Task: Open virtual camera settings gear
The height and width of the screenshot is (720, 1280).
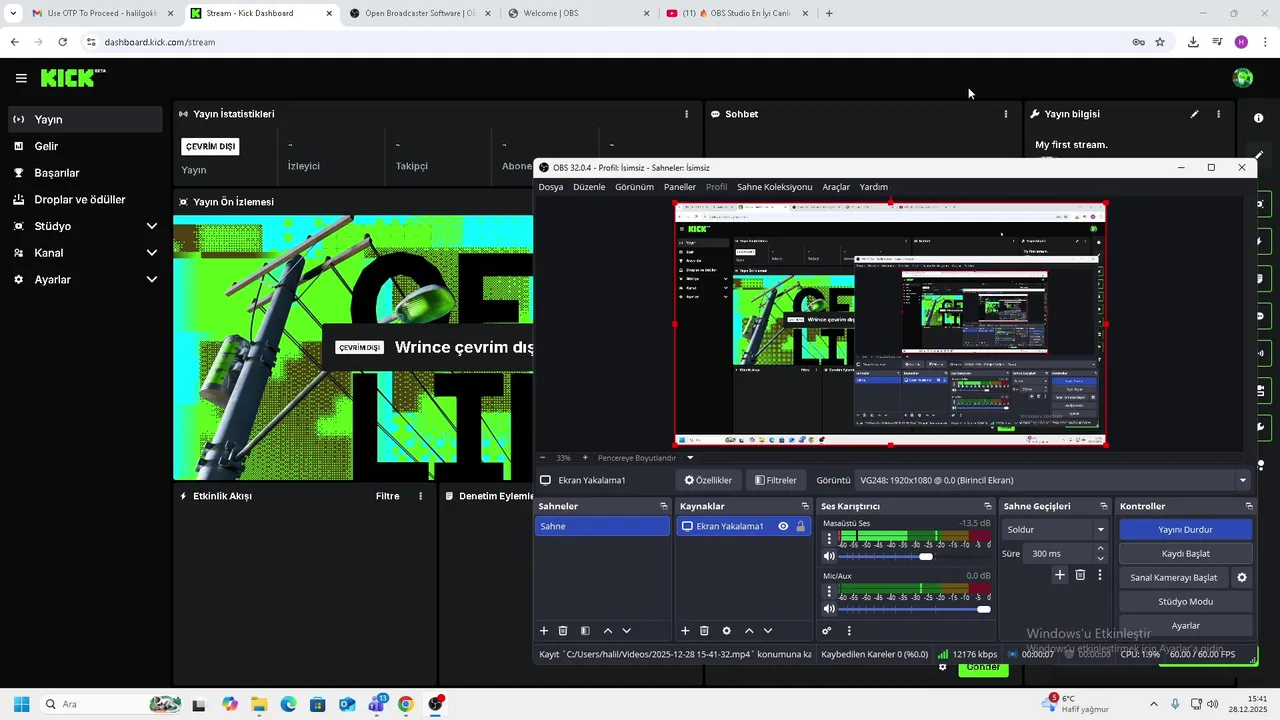Action: (x=1242, y=578)
